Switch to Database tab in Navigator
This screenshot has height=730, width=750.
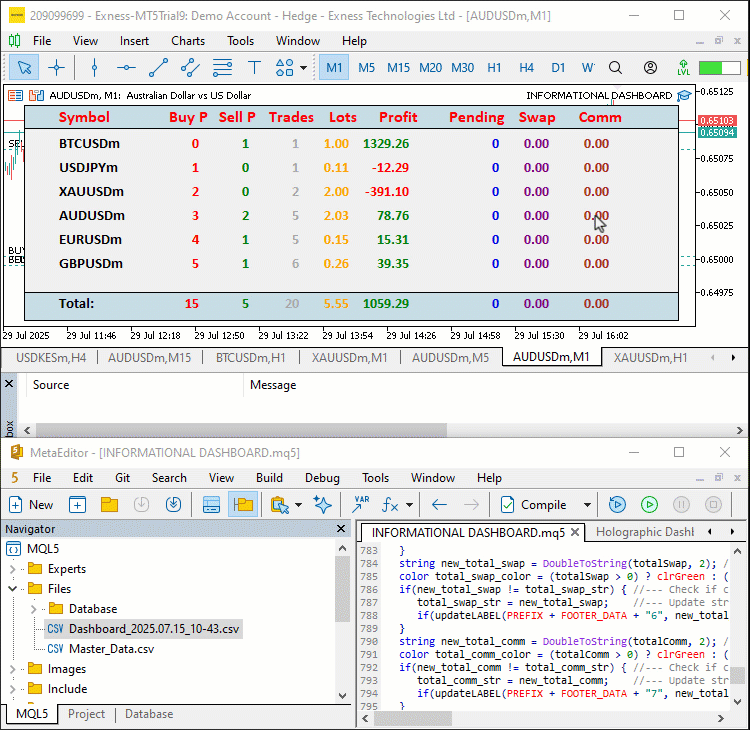[149, 714]
